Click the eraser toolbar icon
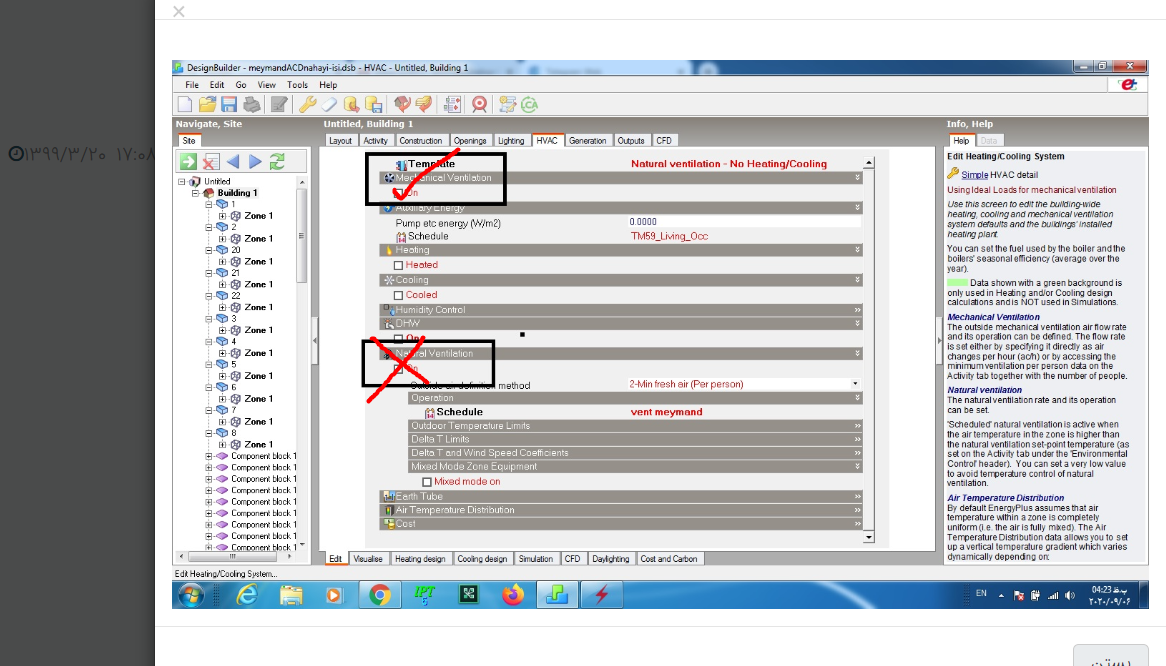Viewport: 1166px width, 666px height. (329, 105)
